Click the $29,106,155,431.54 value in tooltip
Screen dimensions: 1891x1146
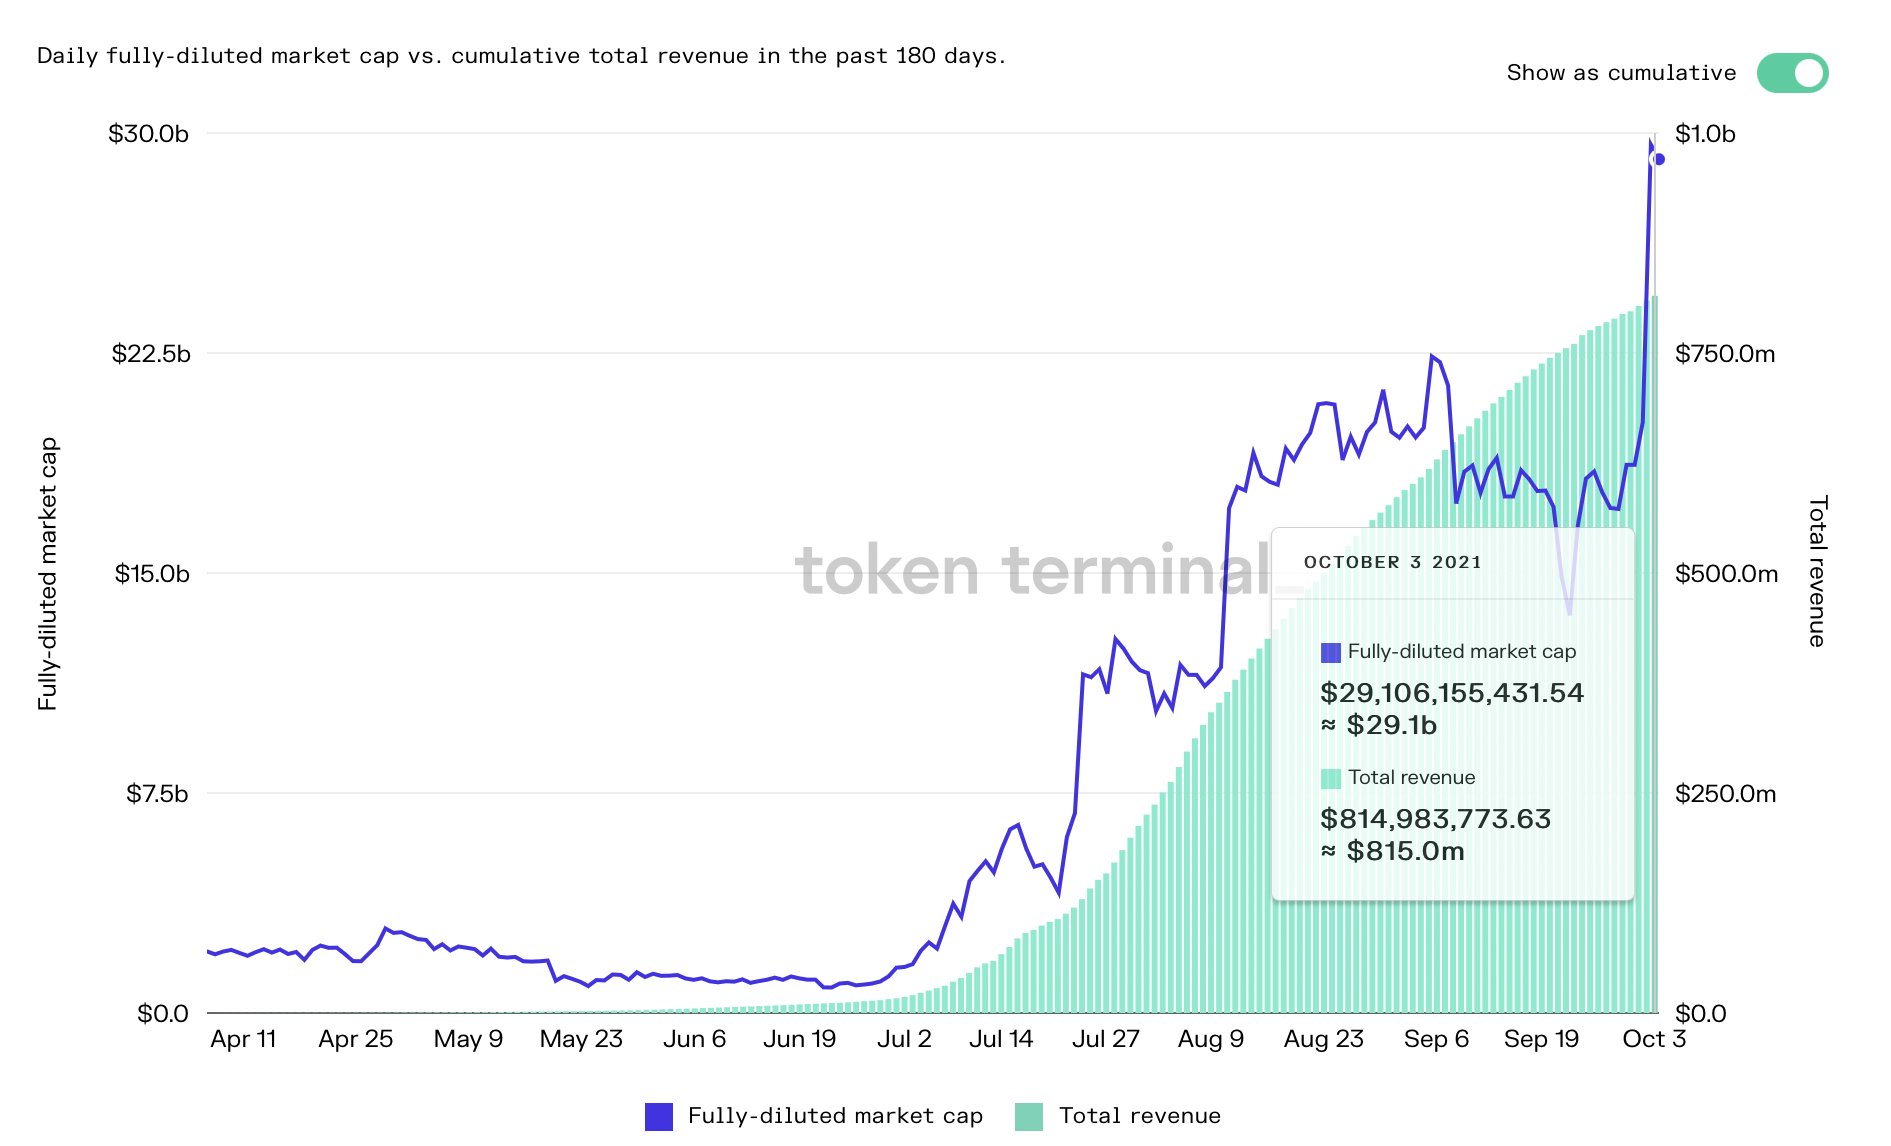point(1452,693)
